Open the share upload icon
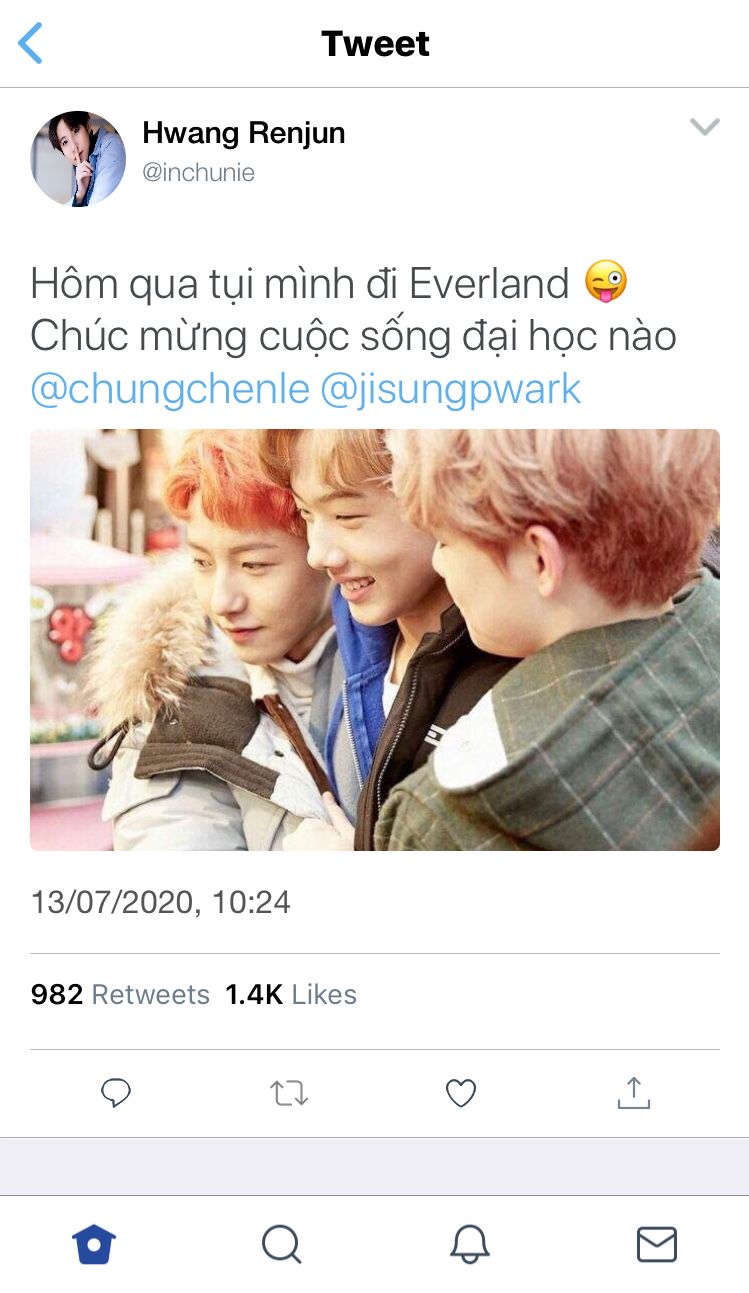 [633, 1092]
